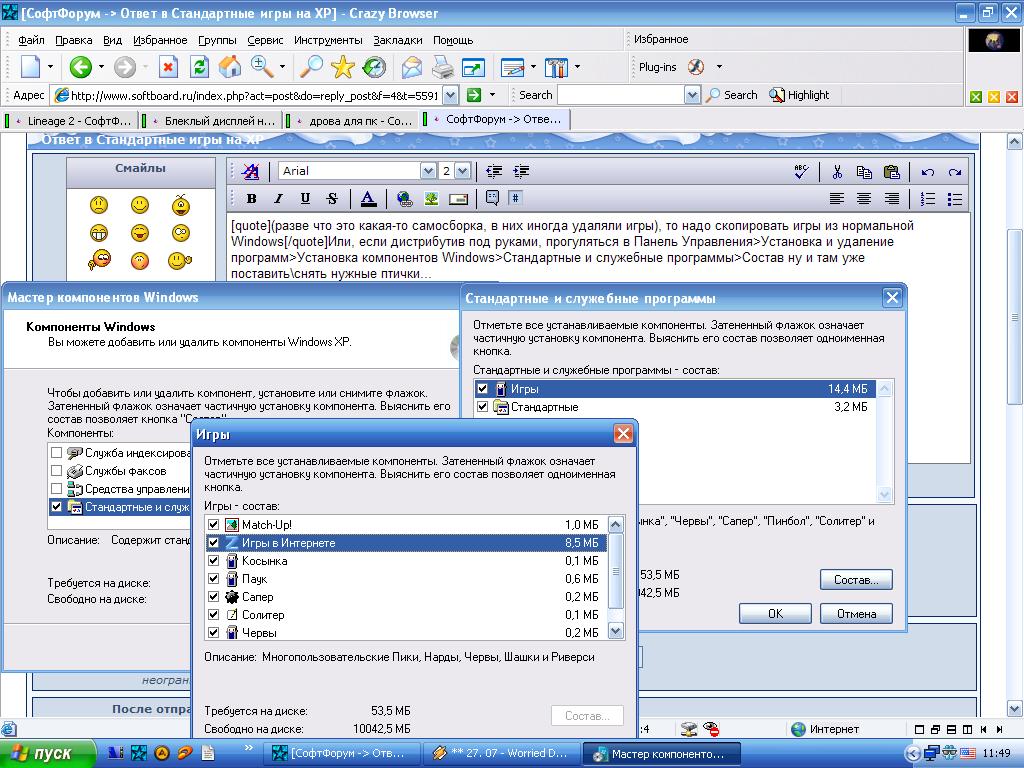Click the Print icon in toolbar
This screenshot has height=768, width=1024.
pos(442,67)
